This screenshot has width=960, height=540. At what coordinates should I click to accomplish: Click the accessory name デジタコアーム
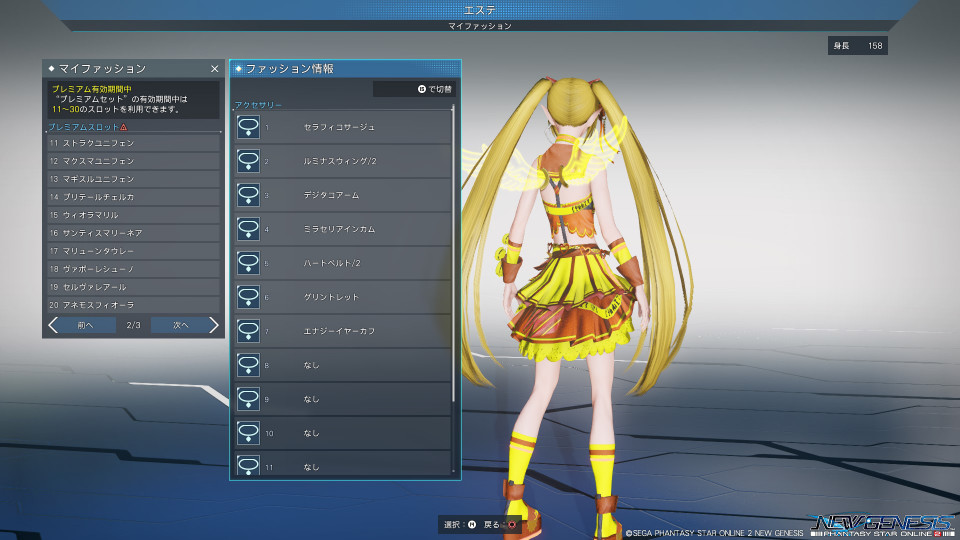click(331, 195)
